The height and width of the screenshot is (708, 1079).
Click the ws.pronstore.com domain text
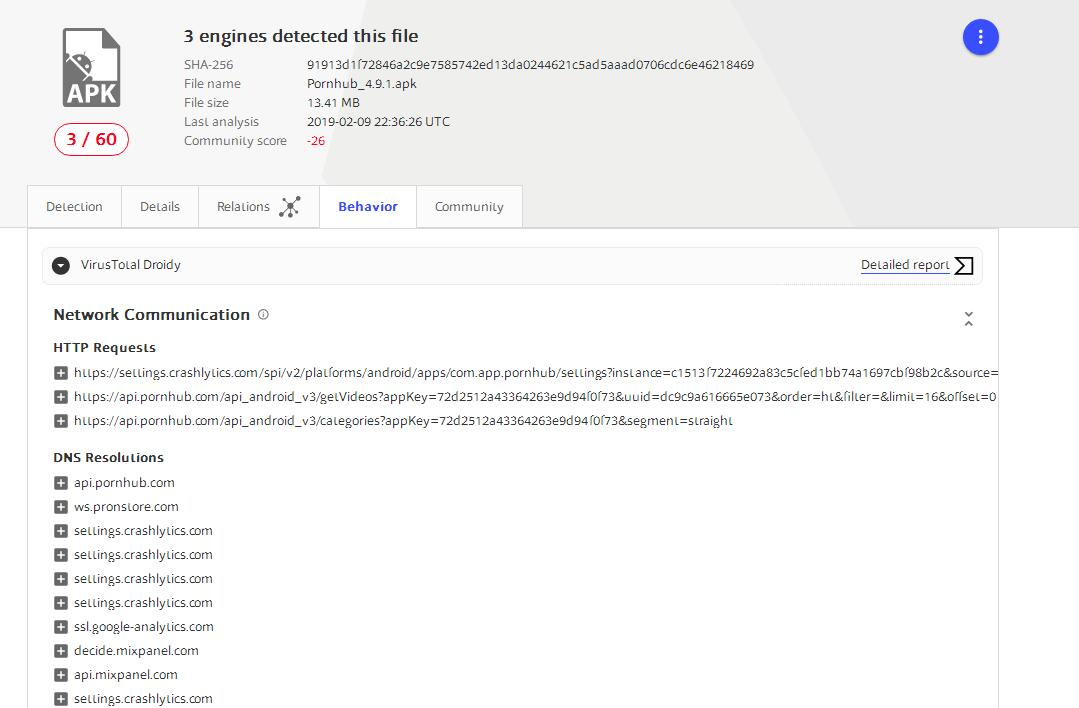127,507
